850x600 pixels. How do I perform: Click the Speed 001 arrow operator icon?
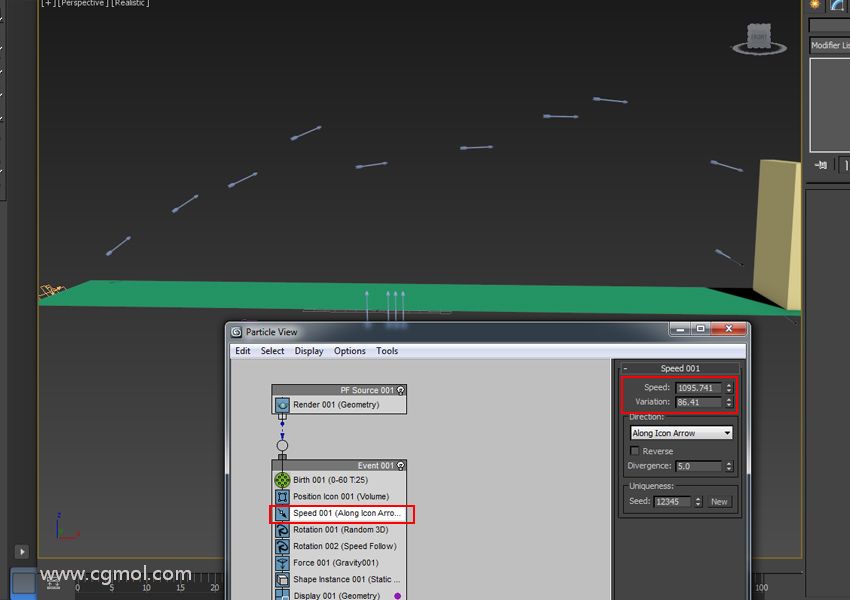coord(282,513)
